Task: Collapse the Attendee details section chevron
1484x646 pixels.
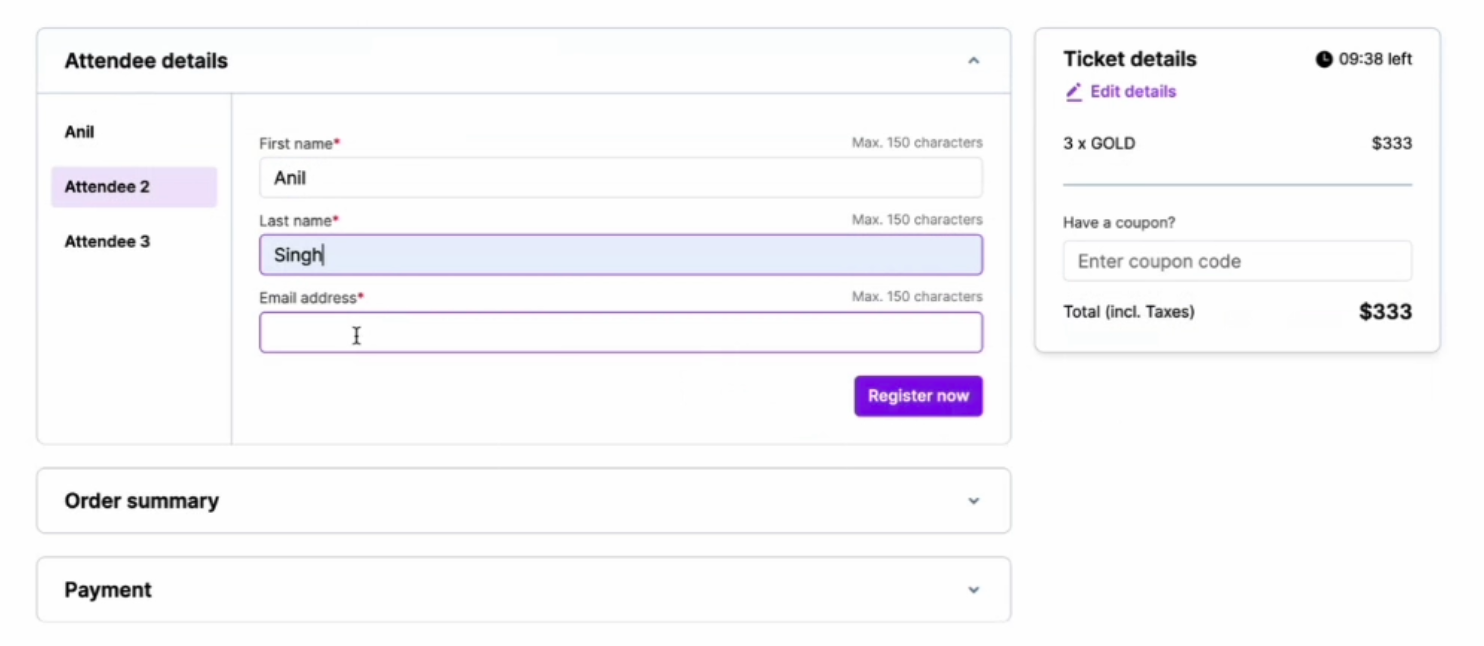Action: (973, 61)
